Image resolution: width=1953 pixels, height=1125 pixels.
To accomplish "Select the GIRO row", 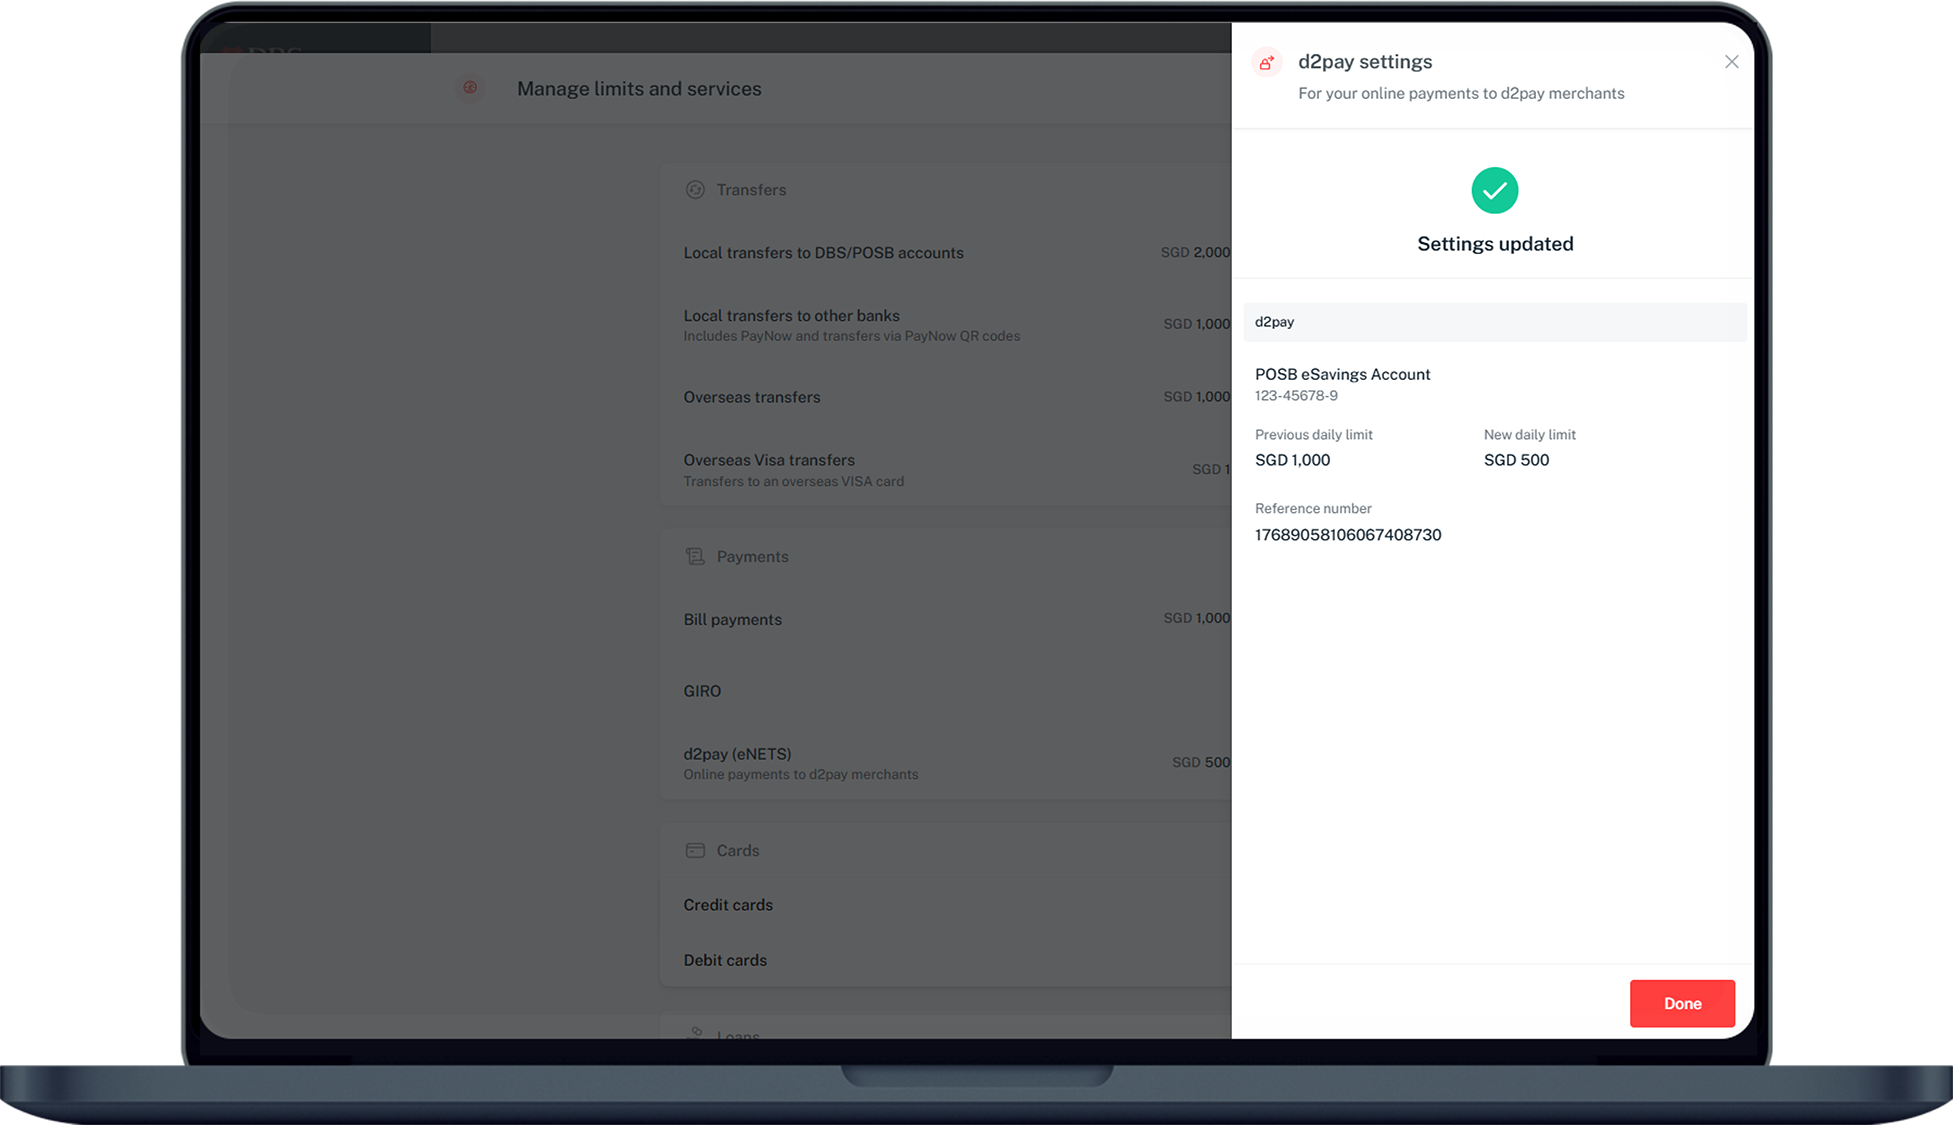I will point(702,691).
